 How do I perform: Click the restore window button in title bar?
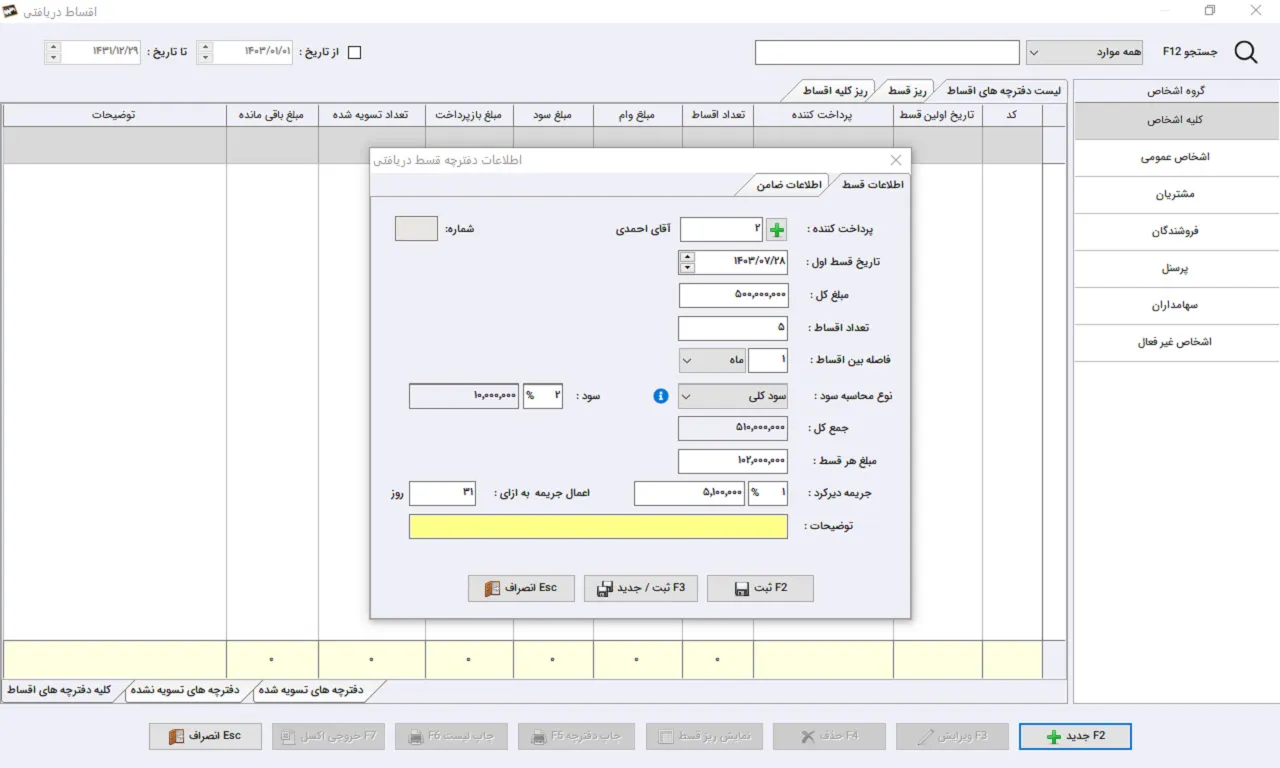(1209, 11)
